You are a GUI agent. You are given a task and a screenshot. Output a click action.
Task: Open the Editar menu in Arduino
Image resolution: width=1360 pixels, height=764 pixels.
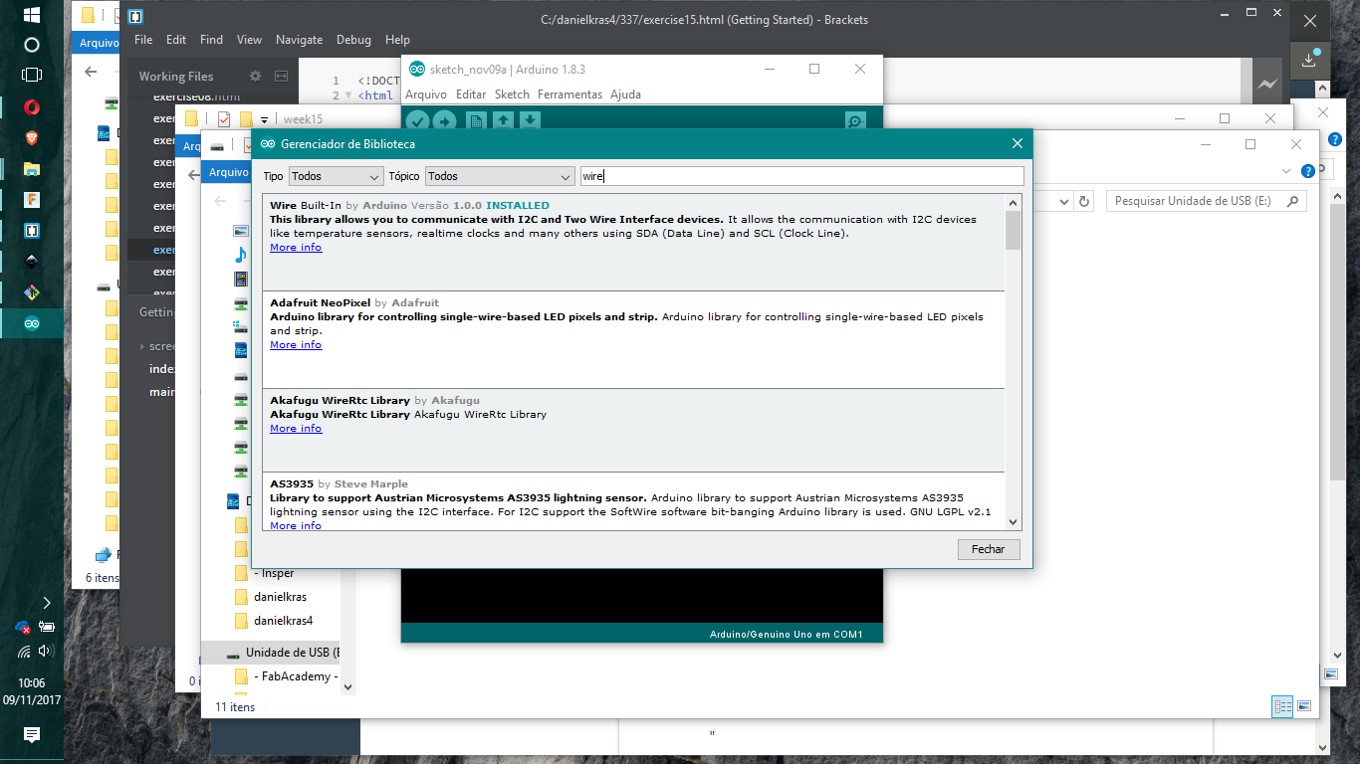pyautogui.click(x=470, y=94)
